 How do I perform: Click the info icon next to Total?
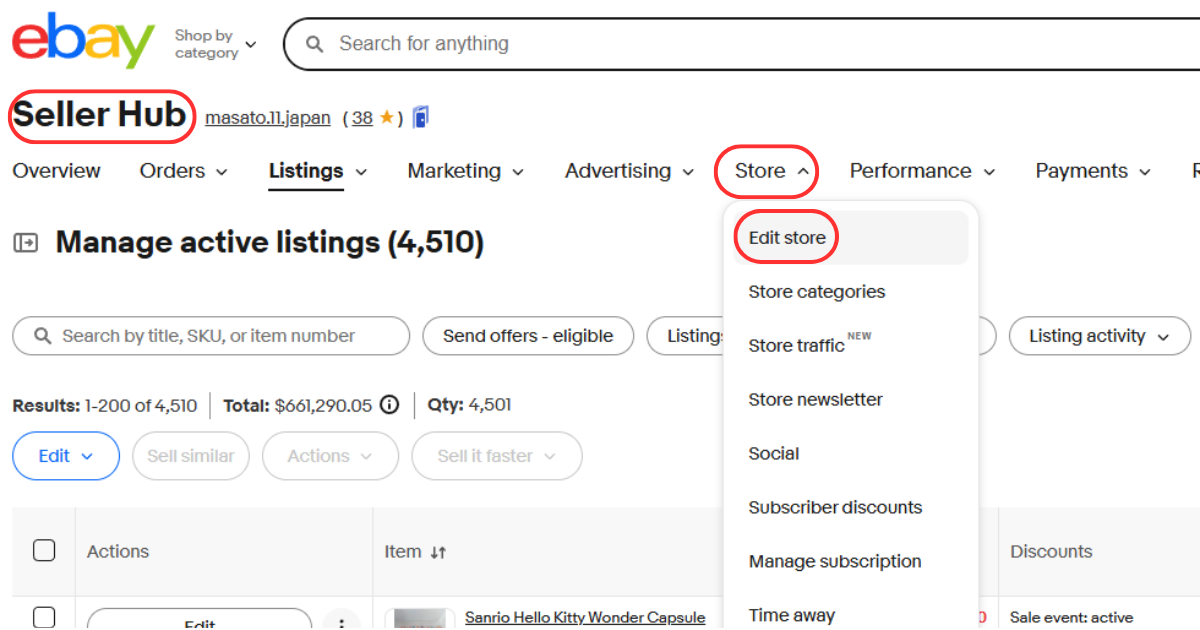(x=390, y=405)
